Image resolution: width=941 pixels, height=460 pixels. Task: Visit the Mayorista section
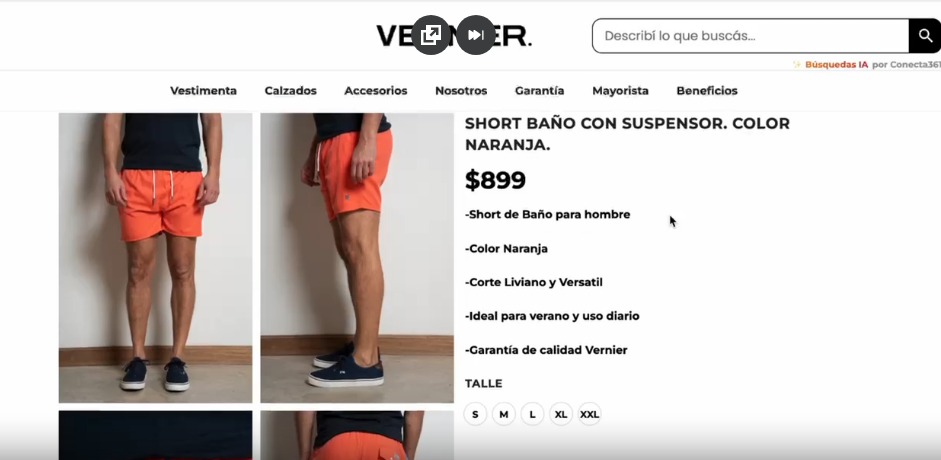(621, 91)
